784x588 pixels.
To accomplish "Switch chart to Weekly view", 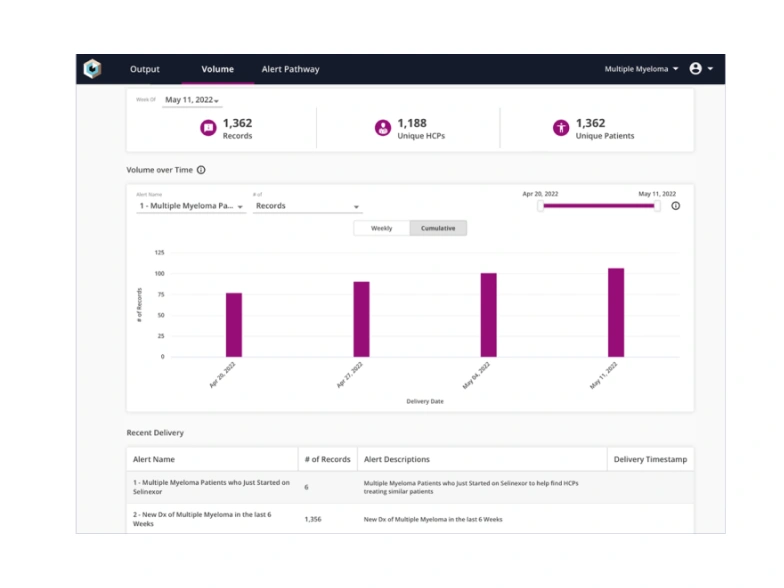I will coord(382,228).
